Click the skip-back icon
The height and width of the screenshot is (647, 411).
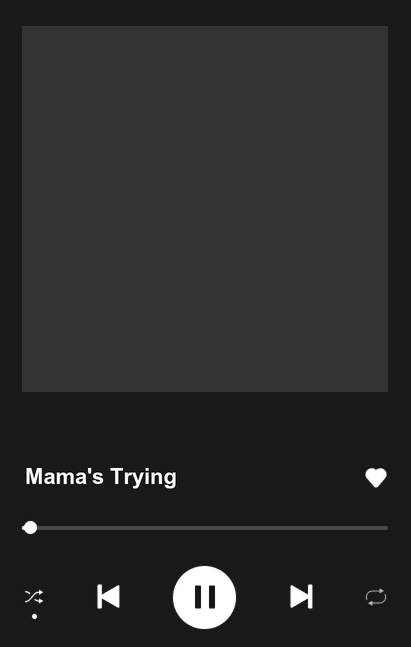(109, 596)
